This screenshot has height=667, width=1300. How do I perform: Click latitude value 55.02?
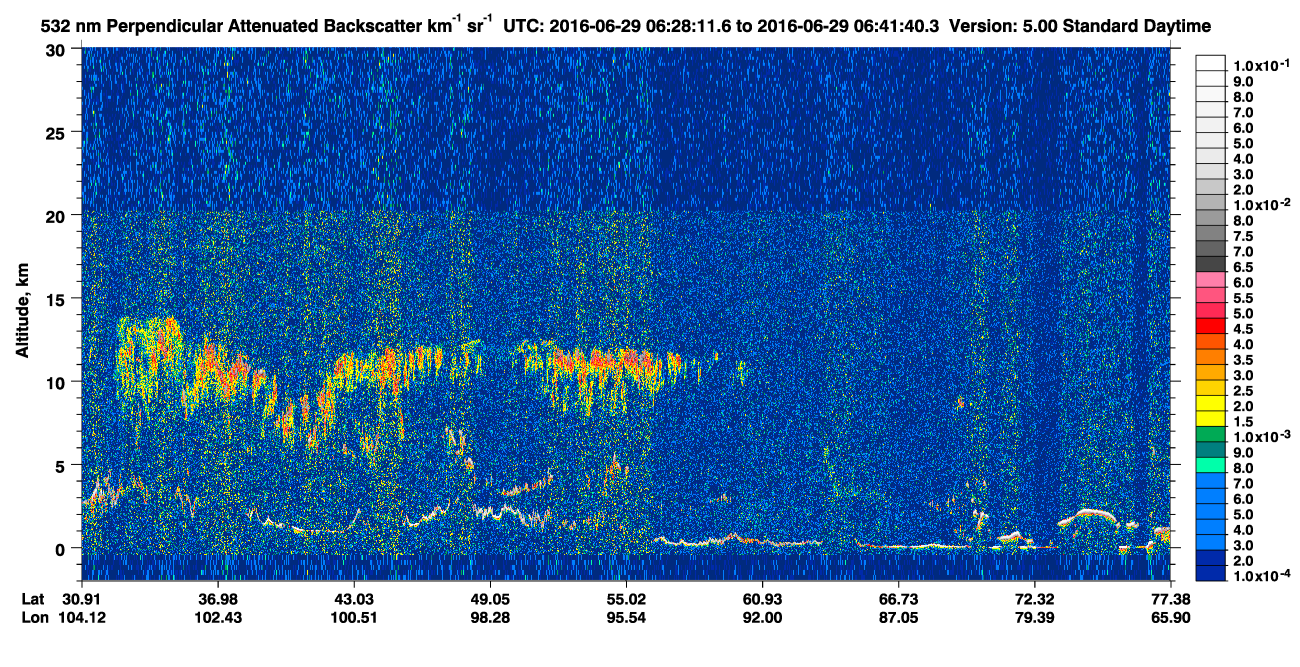tap(625, 598)
